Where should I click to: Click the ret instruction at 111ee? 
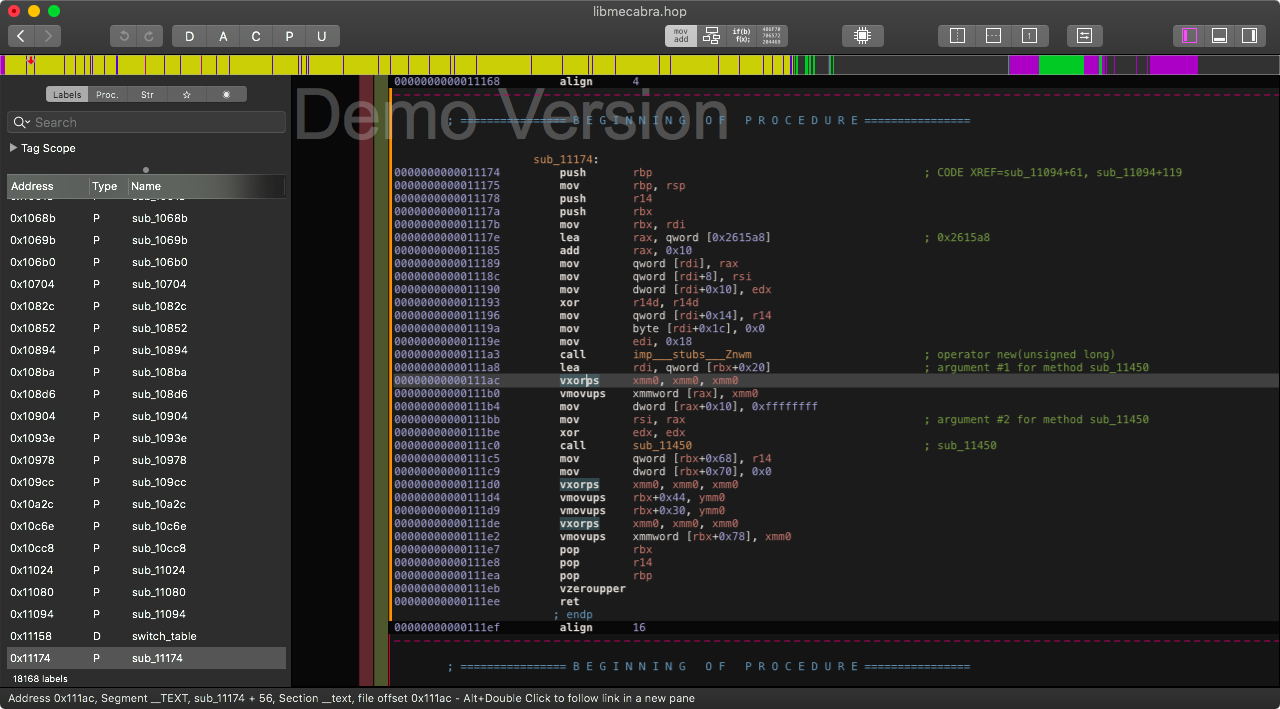[569, 602]
